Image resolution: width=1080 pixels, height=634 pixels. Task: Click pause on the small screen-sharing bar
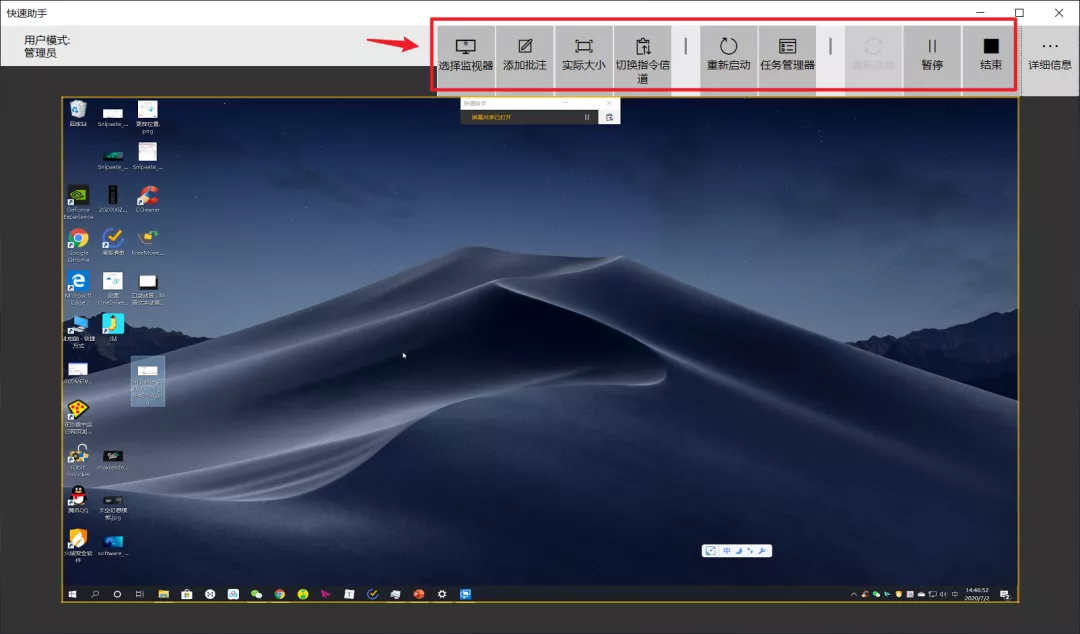click(x=587, y=117)
